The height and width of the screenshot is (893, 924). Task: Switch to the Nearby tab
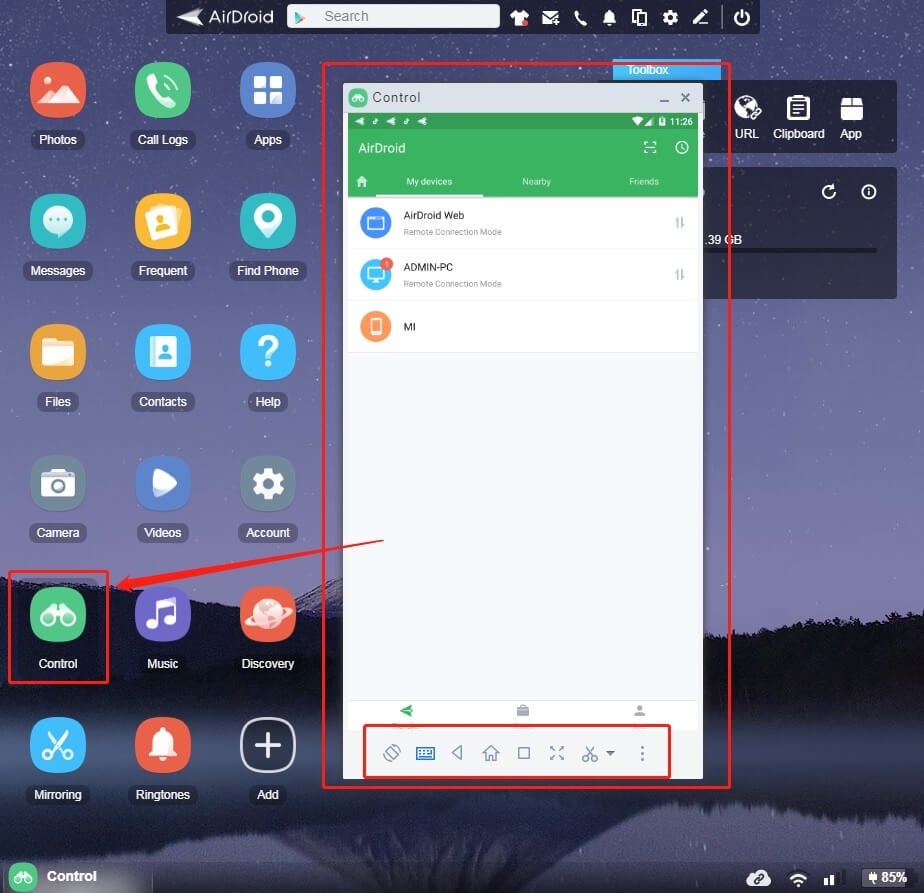coord(536,182)
